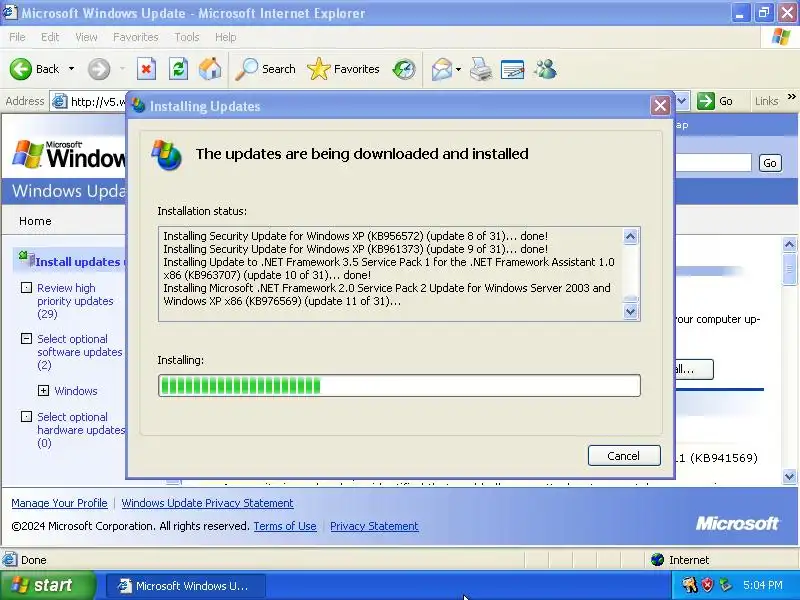Toggle the Review high priority updates box
The width and height of the screenshot is (800, 600).
click(x=26, y=288)
